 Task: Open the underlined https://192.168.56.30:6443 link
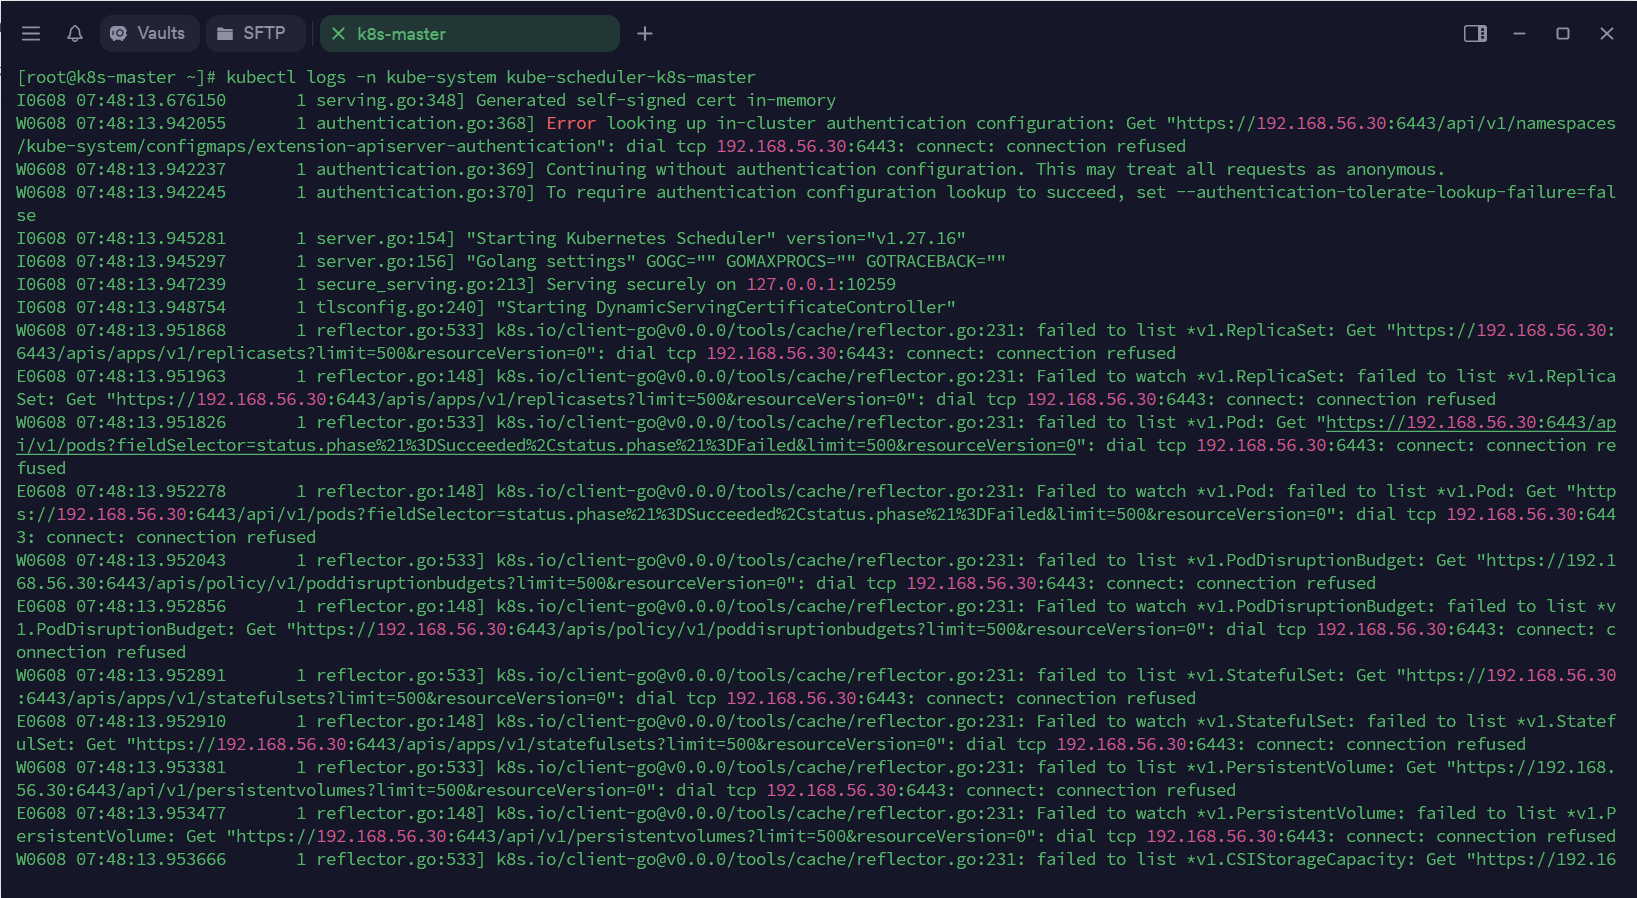point(1471,422)
